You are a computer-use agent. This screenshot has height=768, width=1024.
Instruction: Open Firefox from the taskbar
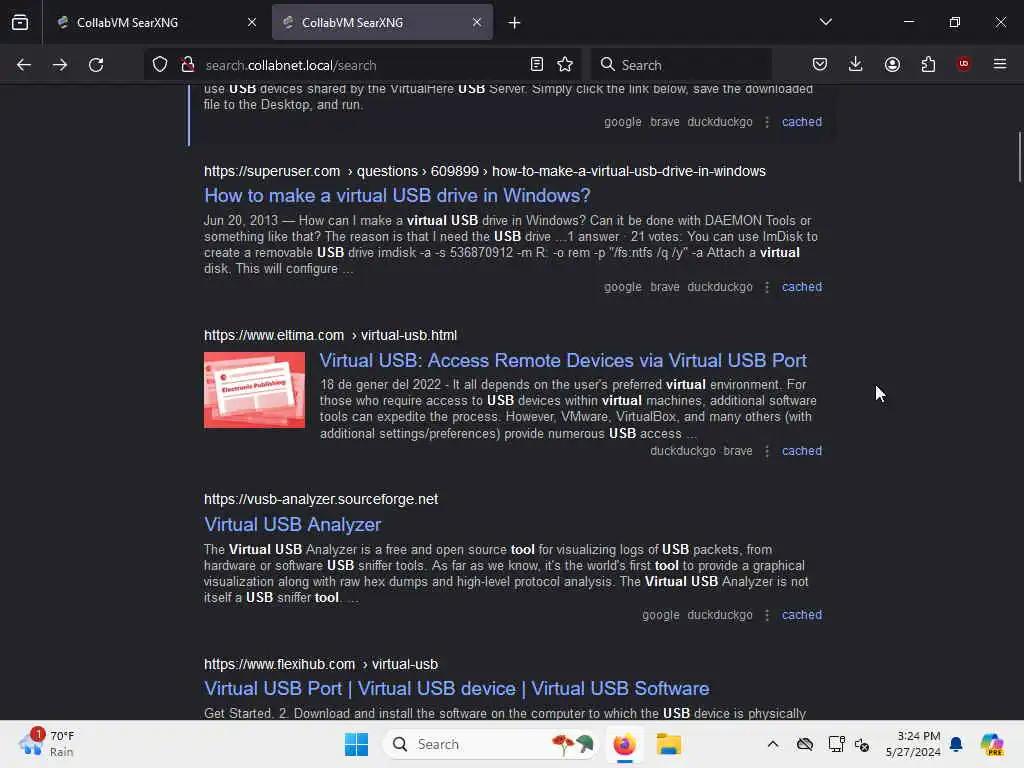[624, 744]
